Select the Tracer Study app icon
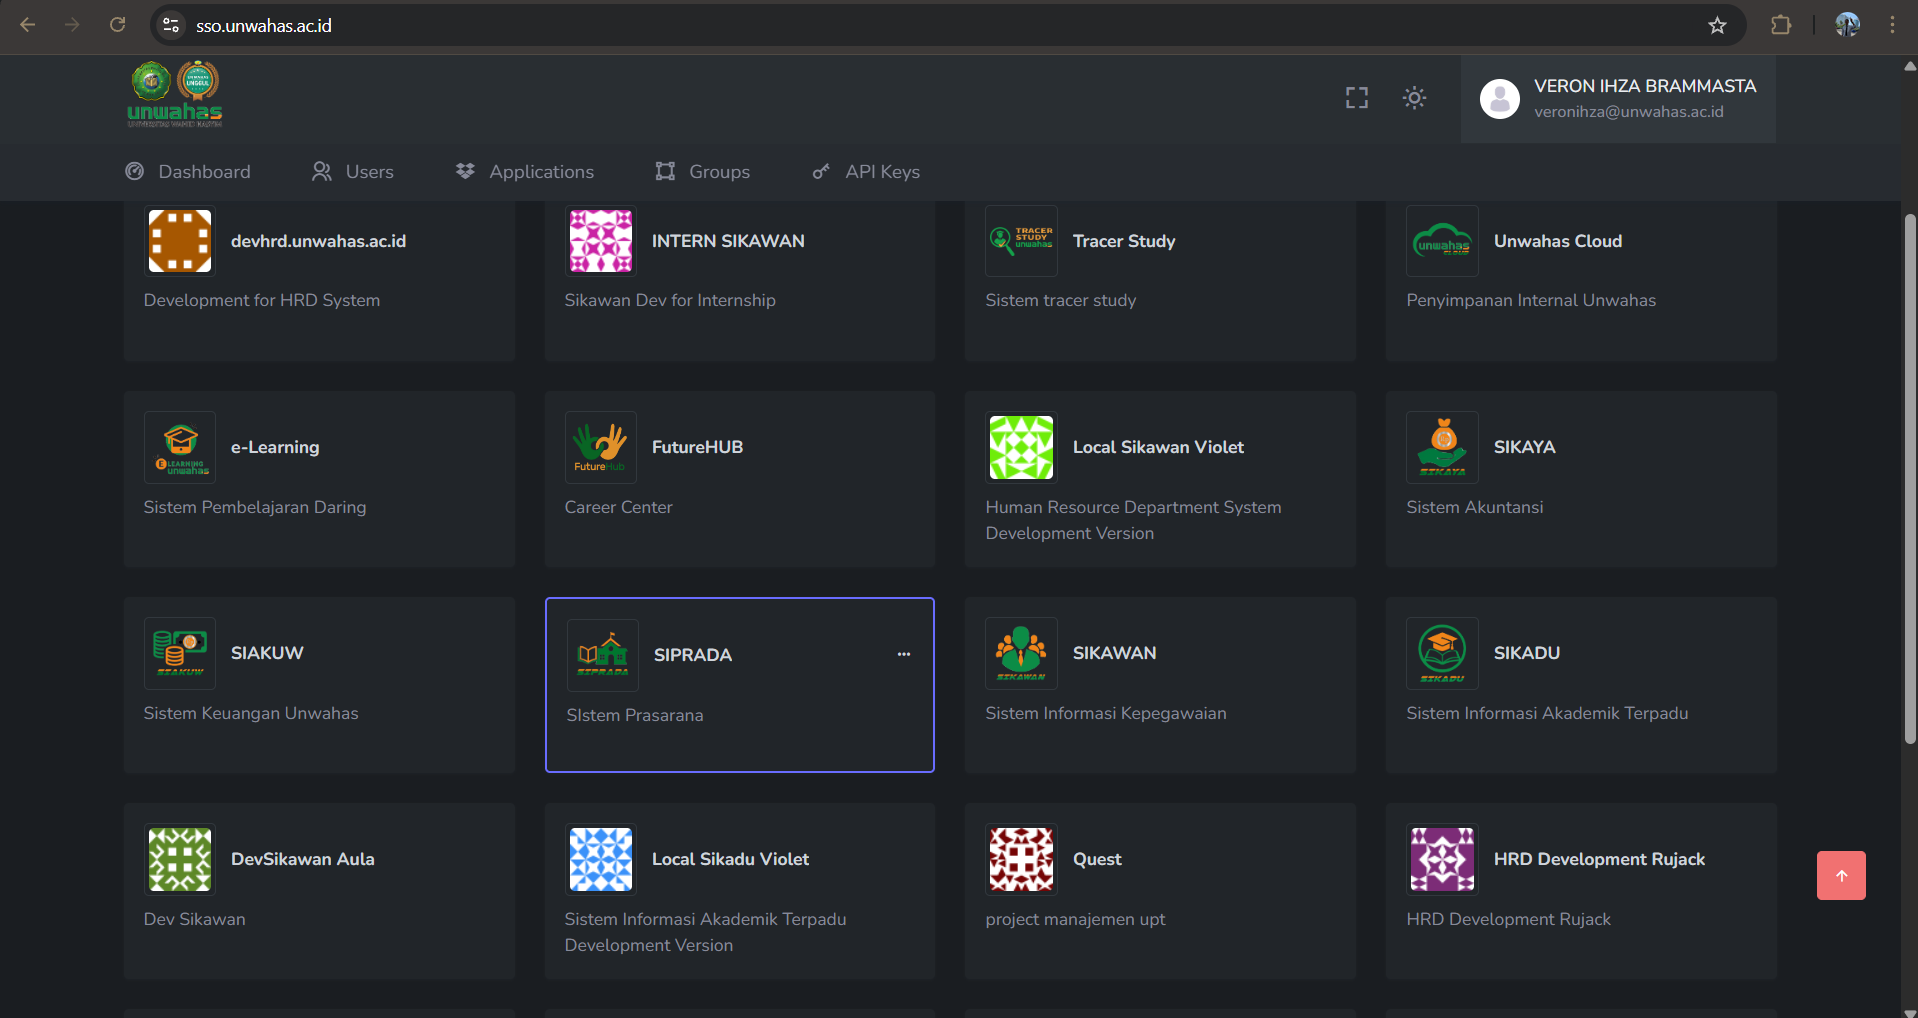 pyautogui.click(x=1021, y=241)
